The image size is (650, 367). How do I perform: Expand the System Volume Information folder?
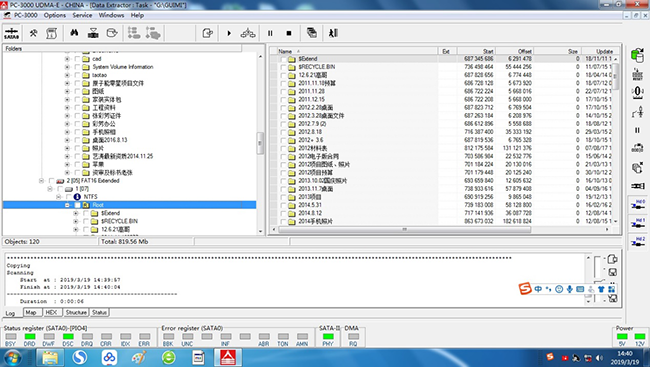click(67, 67)
